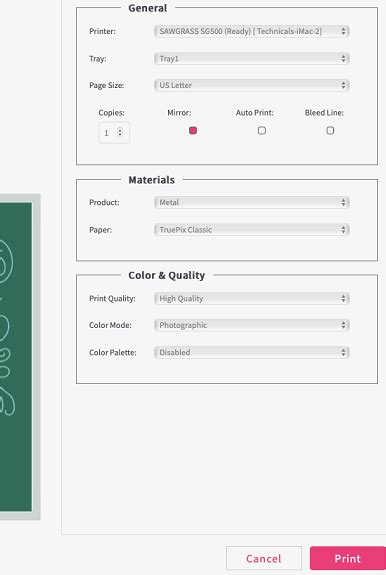The image size is (386, 575).
Task: Click the Cancel button
Action: pyautogui.click(x=264, y=558)
